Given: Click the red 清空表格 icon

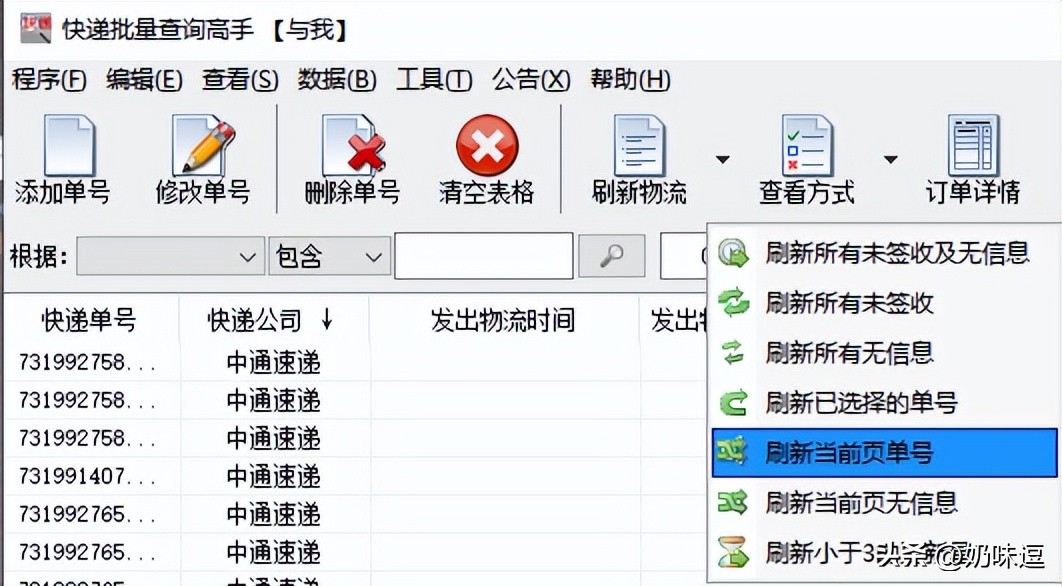Looking at the screenshot, I should [487, 146].
